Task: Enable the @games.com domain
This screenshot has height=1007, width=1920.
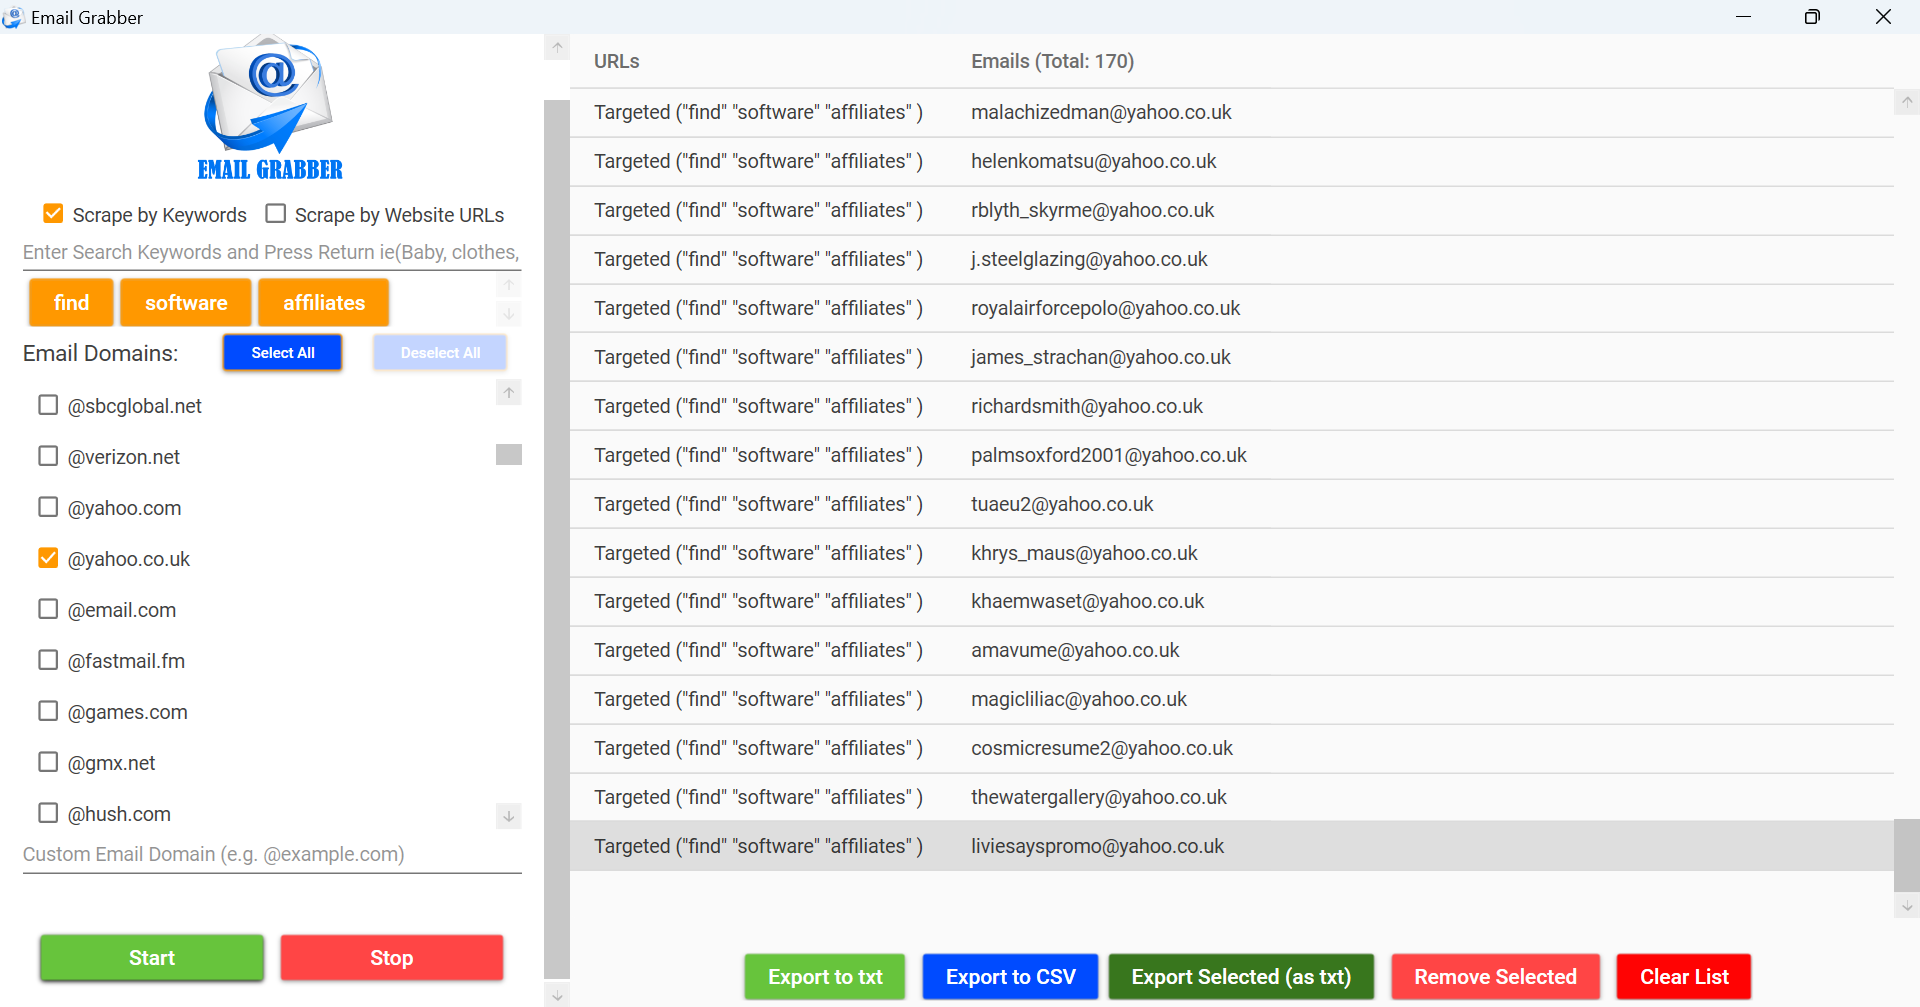Action: tap(47, 711)
